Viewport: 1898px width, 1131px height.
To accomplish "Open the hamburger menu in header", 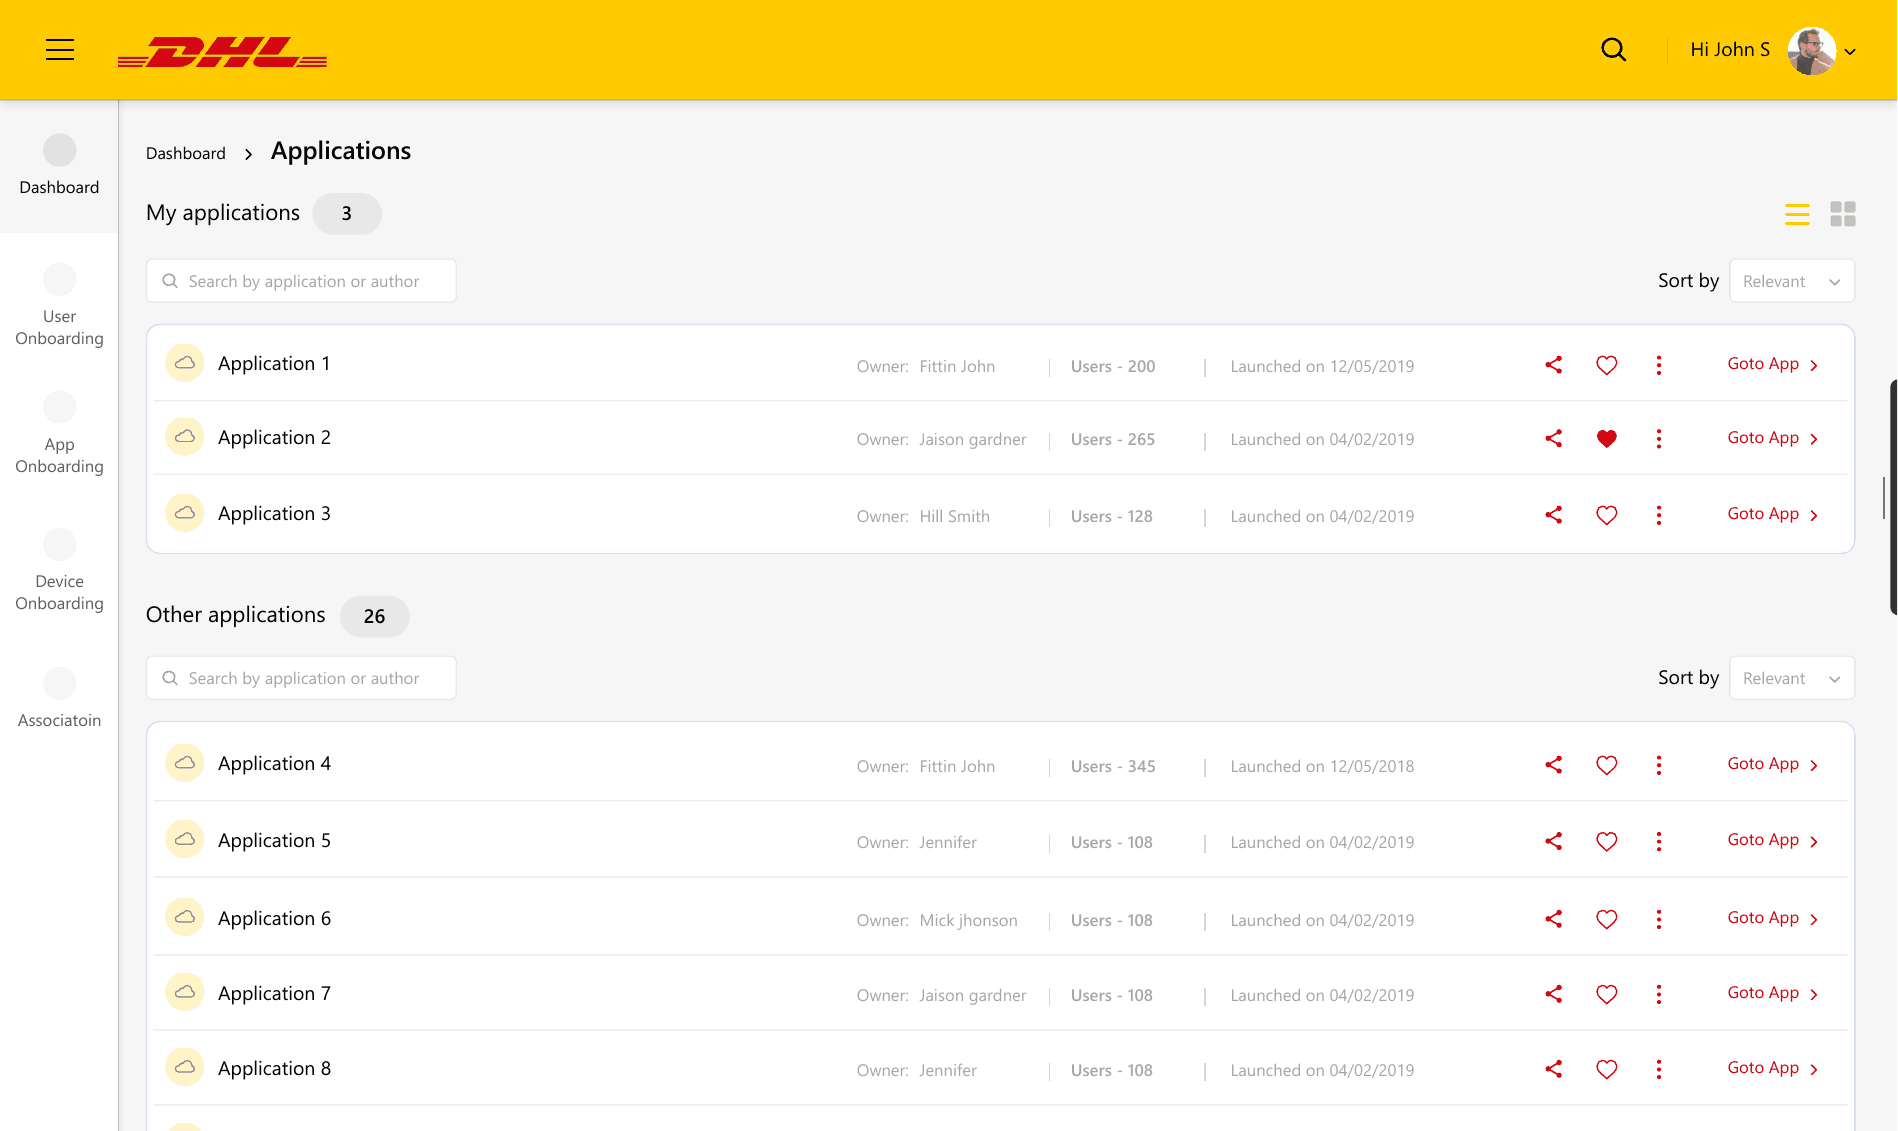I will (x=60, y=50).
